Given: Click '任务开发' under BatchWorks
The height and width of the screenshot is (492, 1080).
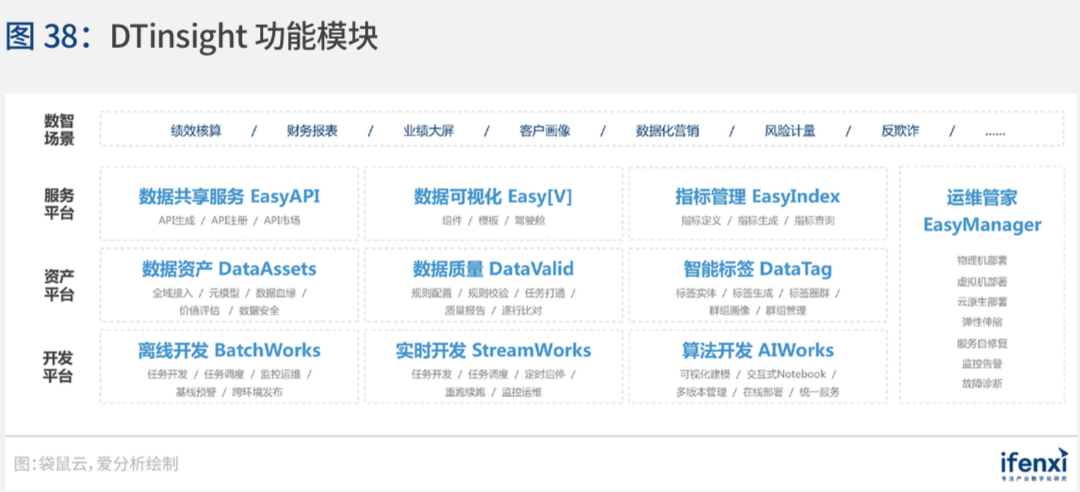Looking at the screenshot, I should (167, 374).
